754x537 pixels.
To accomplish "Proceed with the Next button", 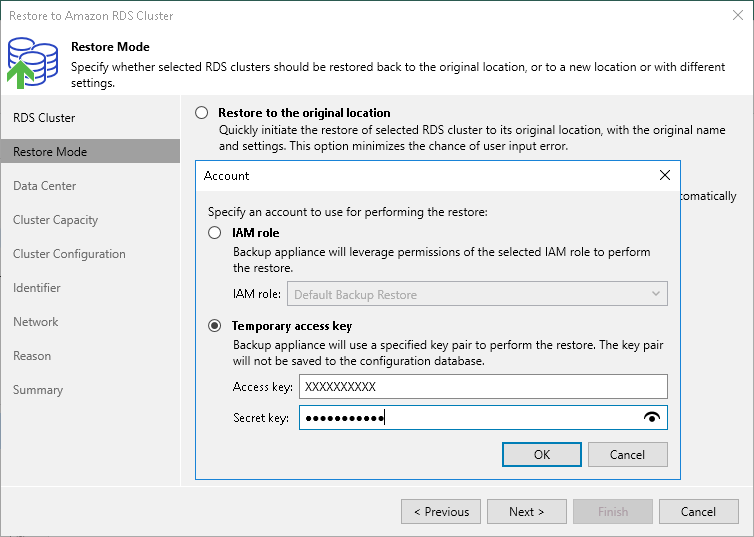I will [x=526, y=512].
